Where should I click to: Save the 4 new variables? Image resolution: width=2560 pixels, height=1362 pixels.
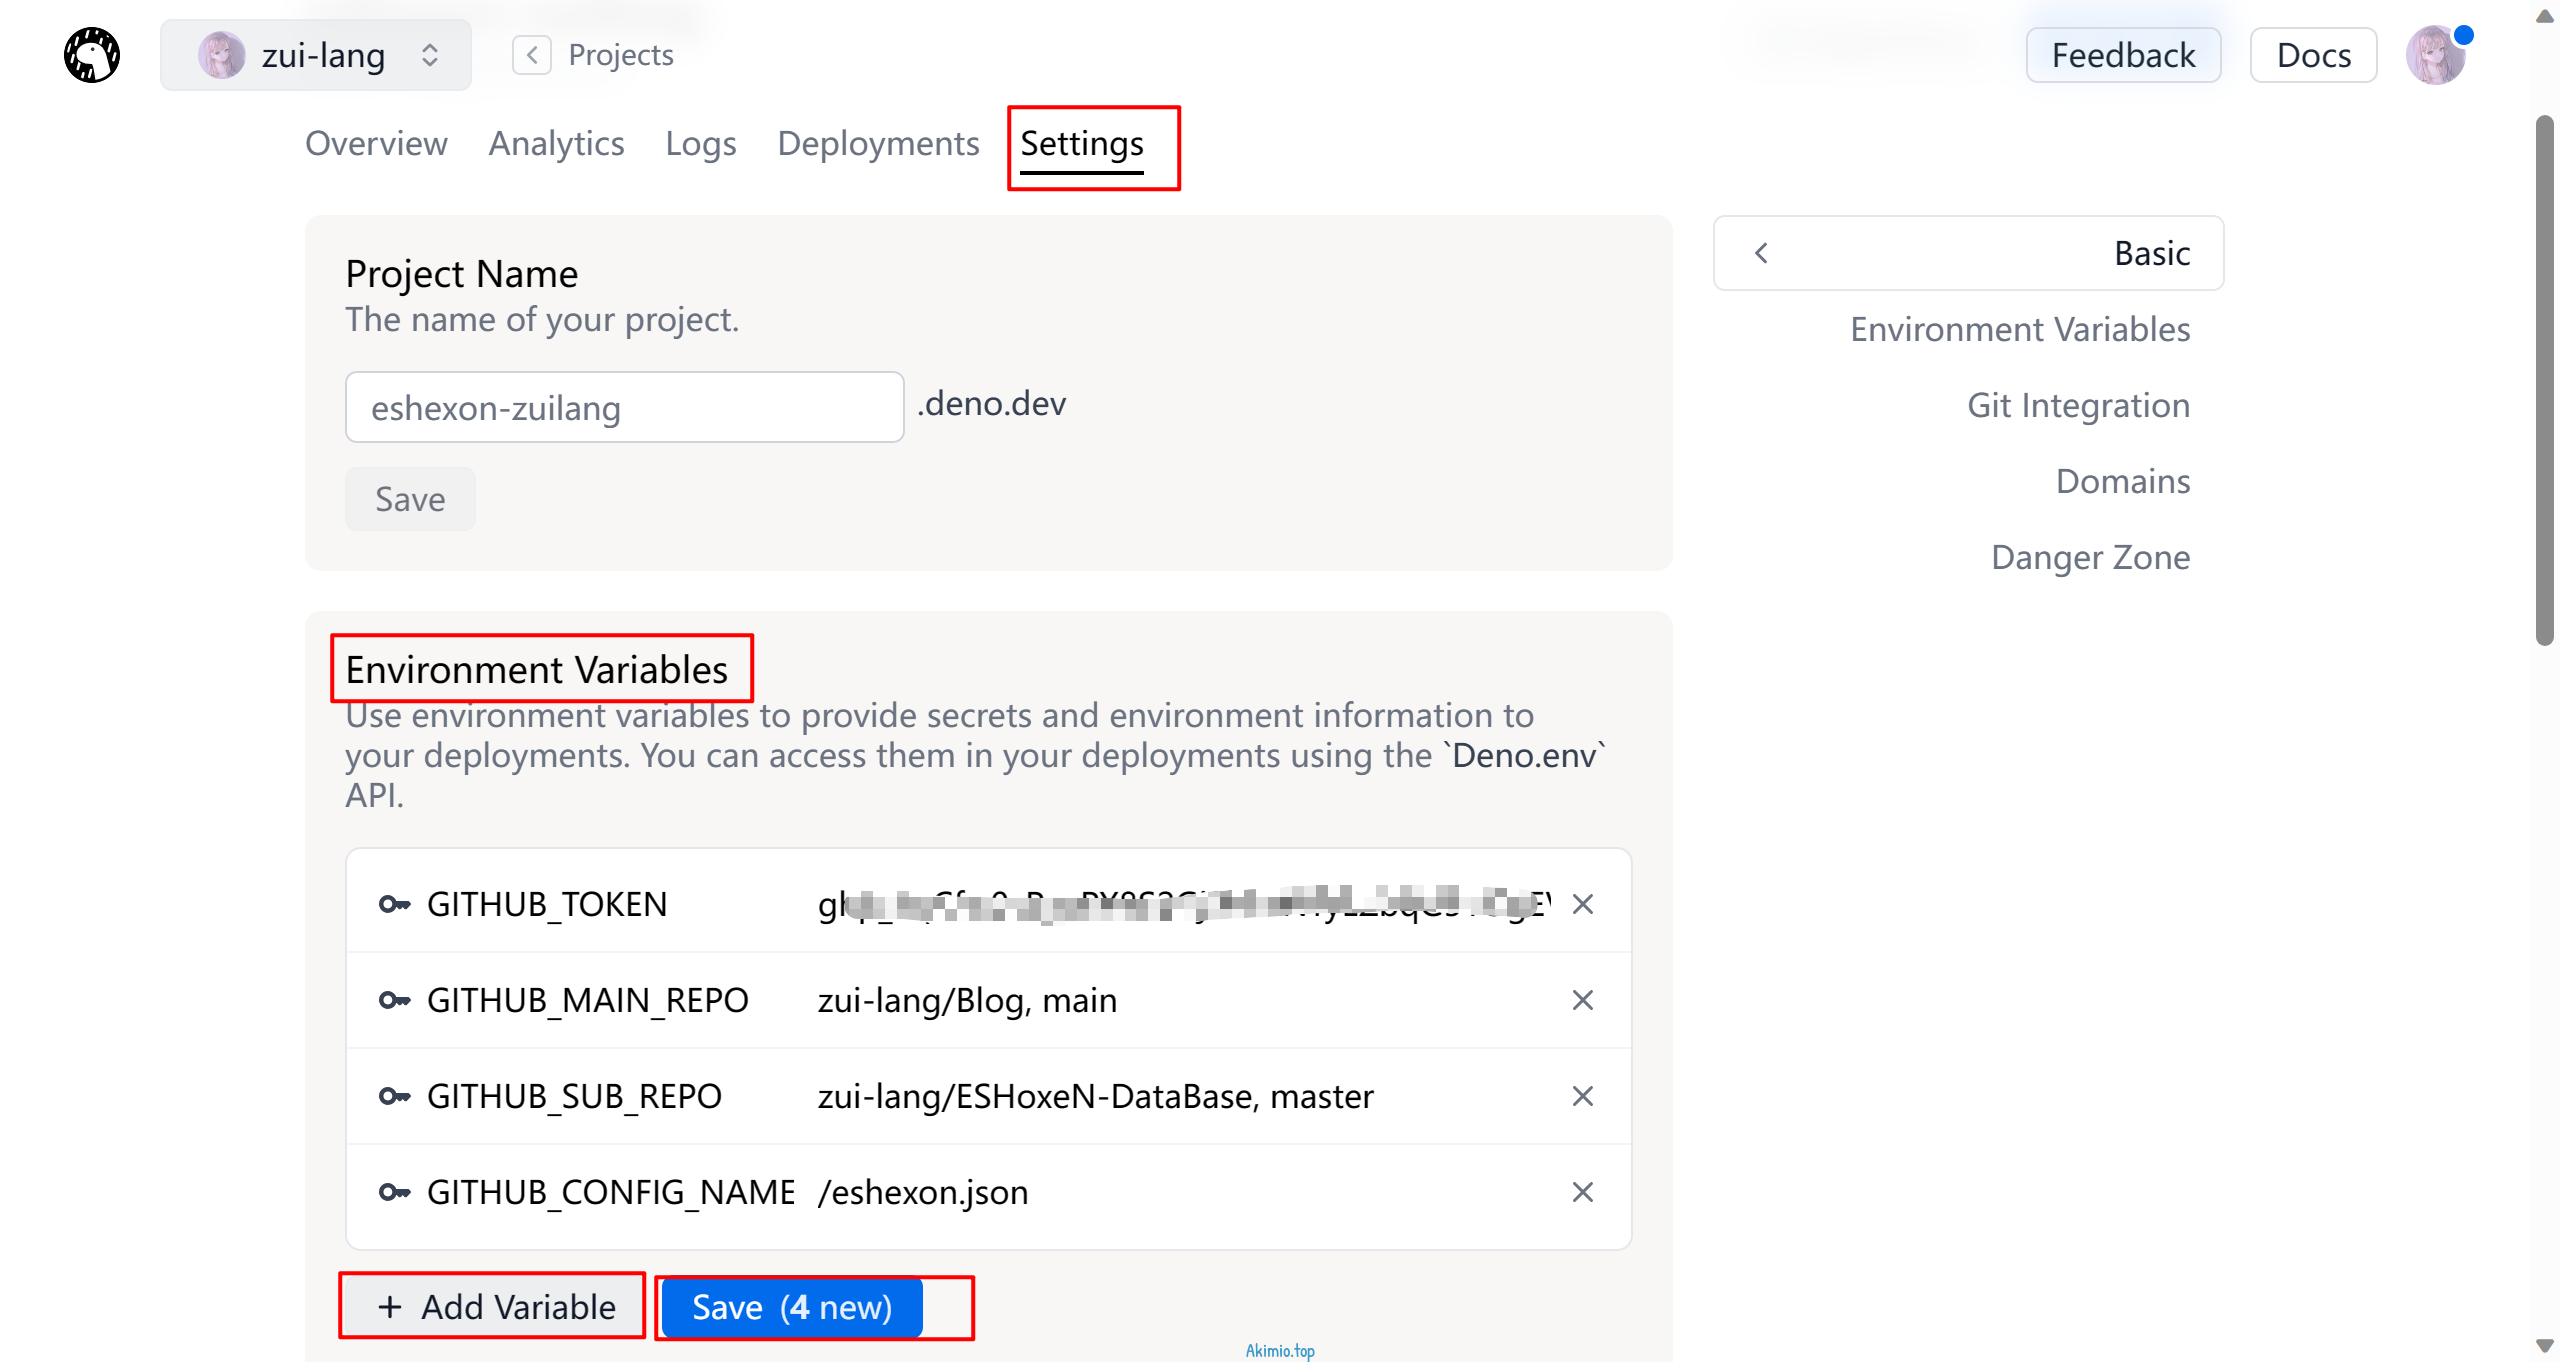coord(792,1307)
